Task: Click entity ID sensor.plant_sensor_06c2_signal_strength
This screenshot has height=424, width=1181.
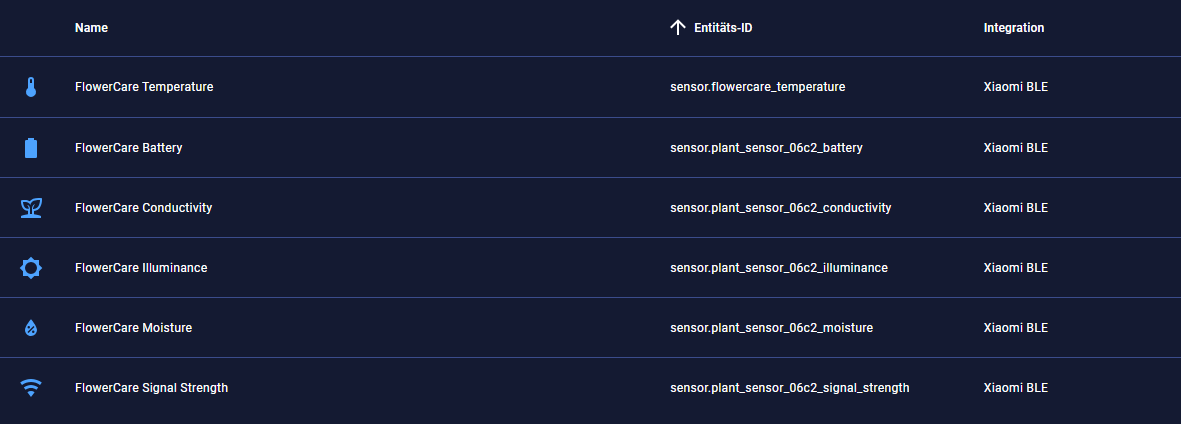Action: (789, 388)
